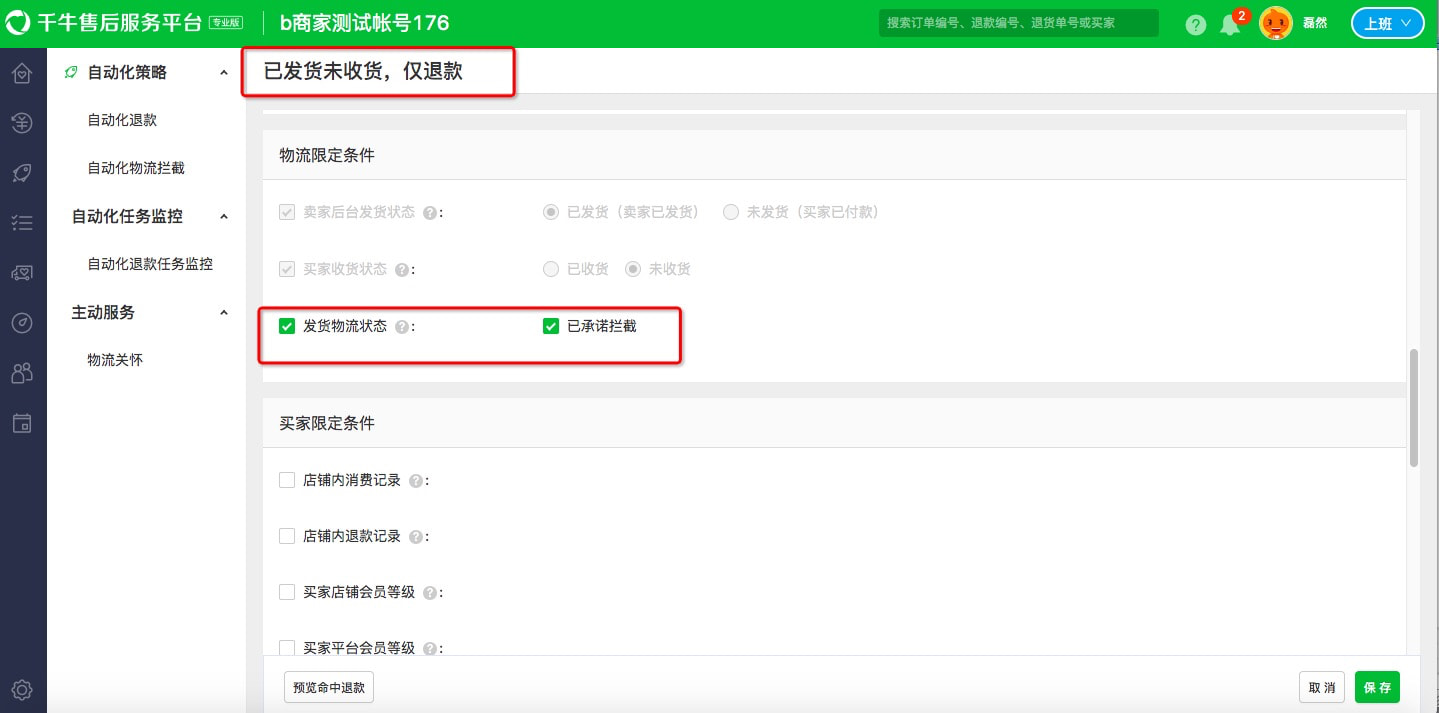Collapse the 自动化策略 section
Viewport: 1439px width, 713px height.
(x=224, y=73)
